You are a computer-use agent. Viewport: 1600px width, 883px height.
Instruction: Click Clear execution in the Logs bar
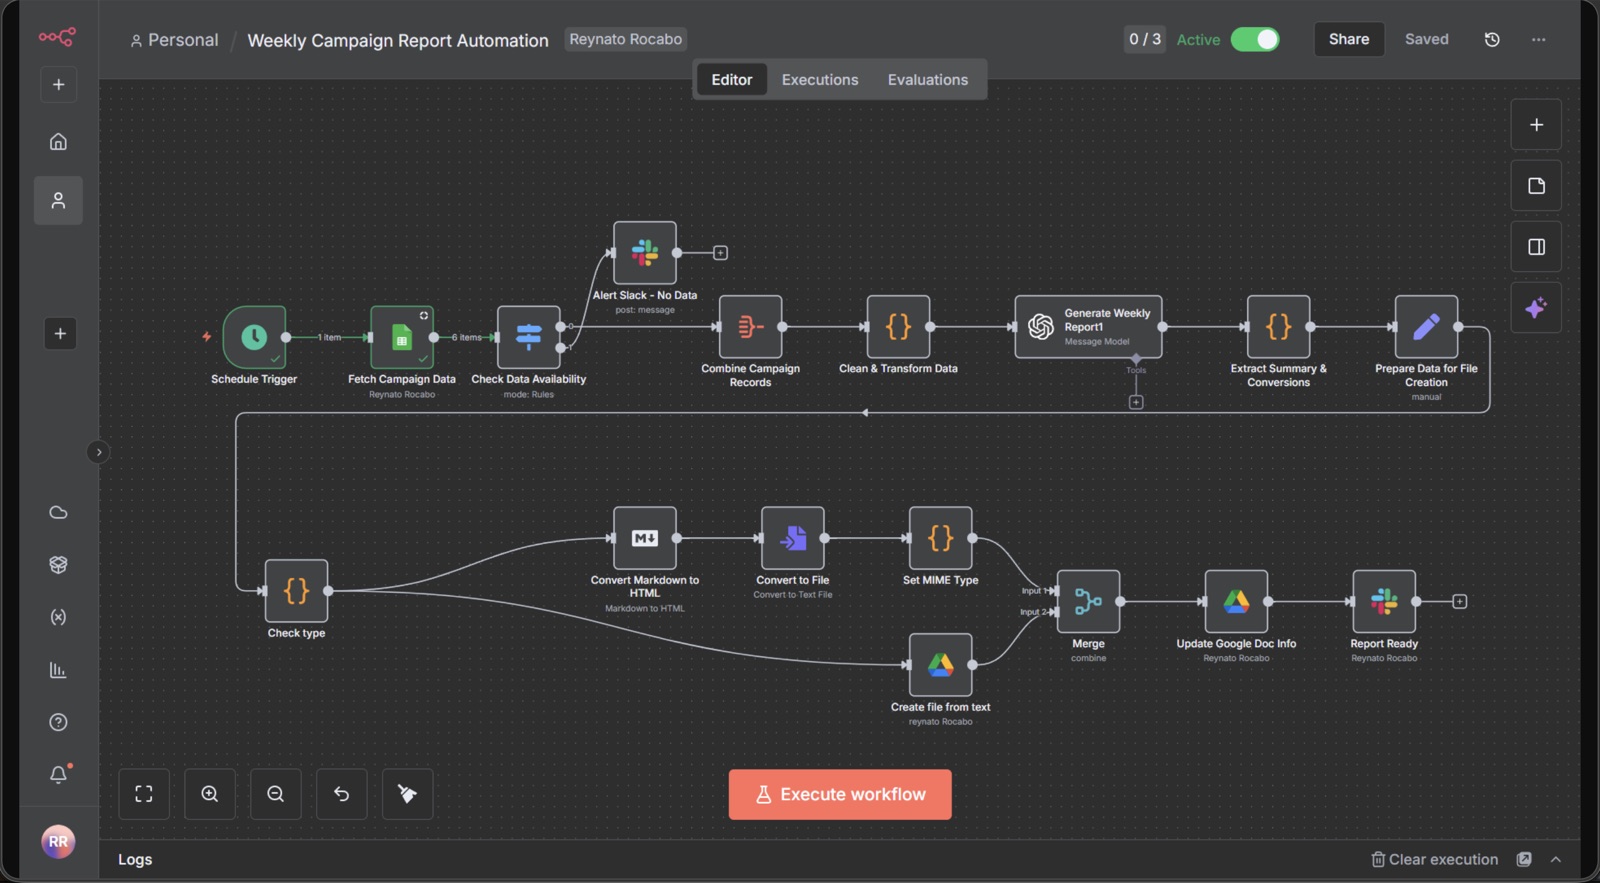point(1435,859)
